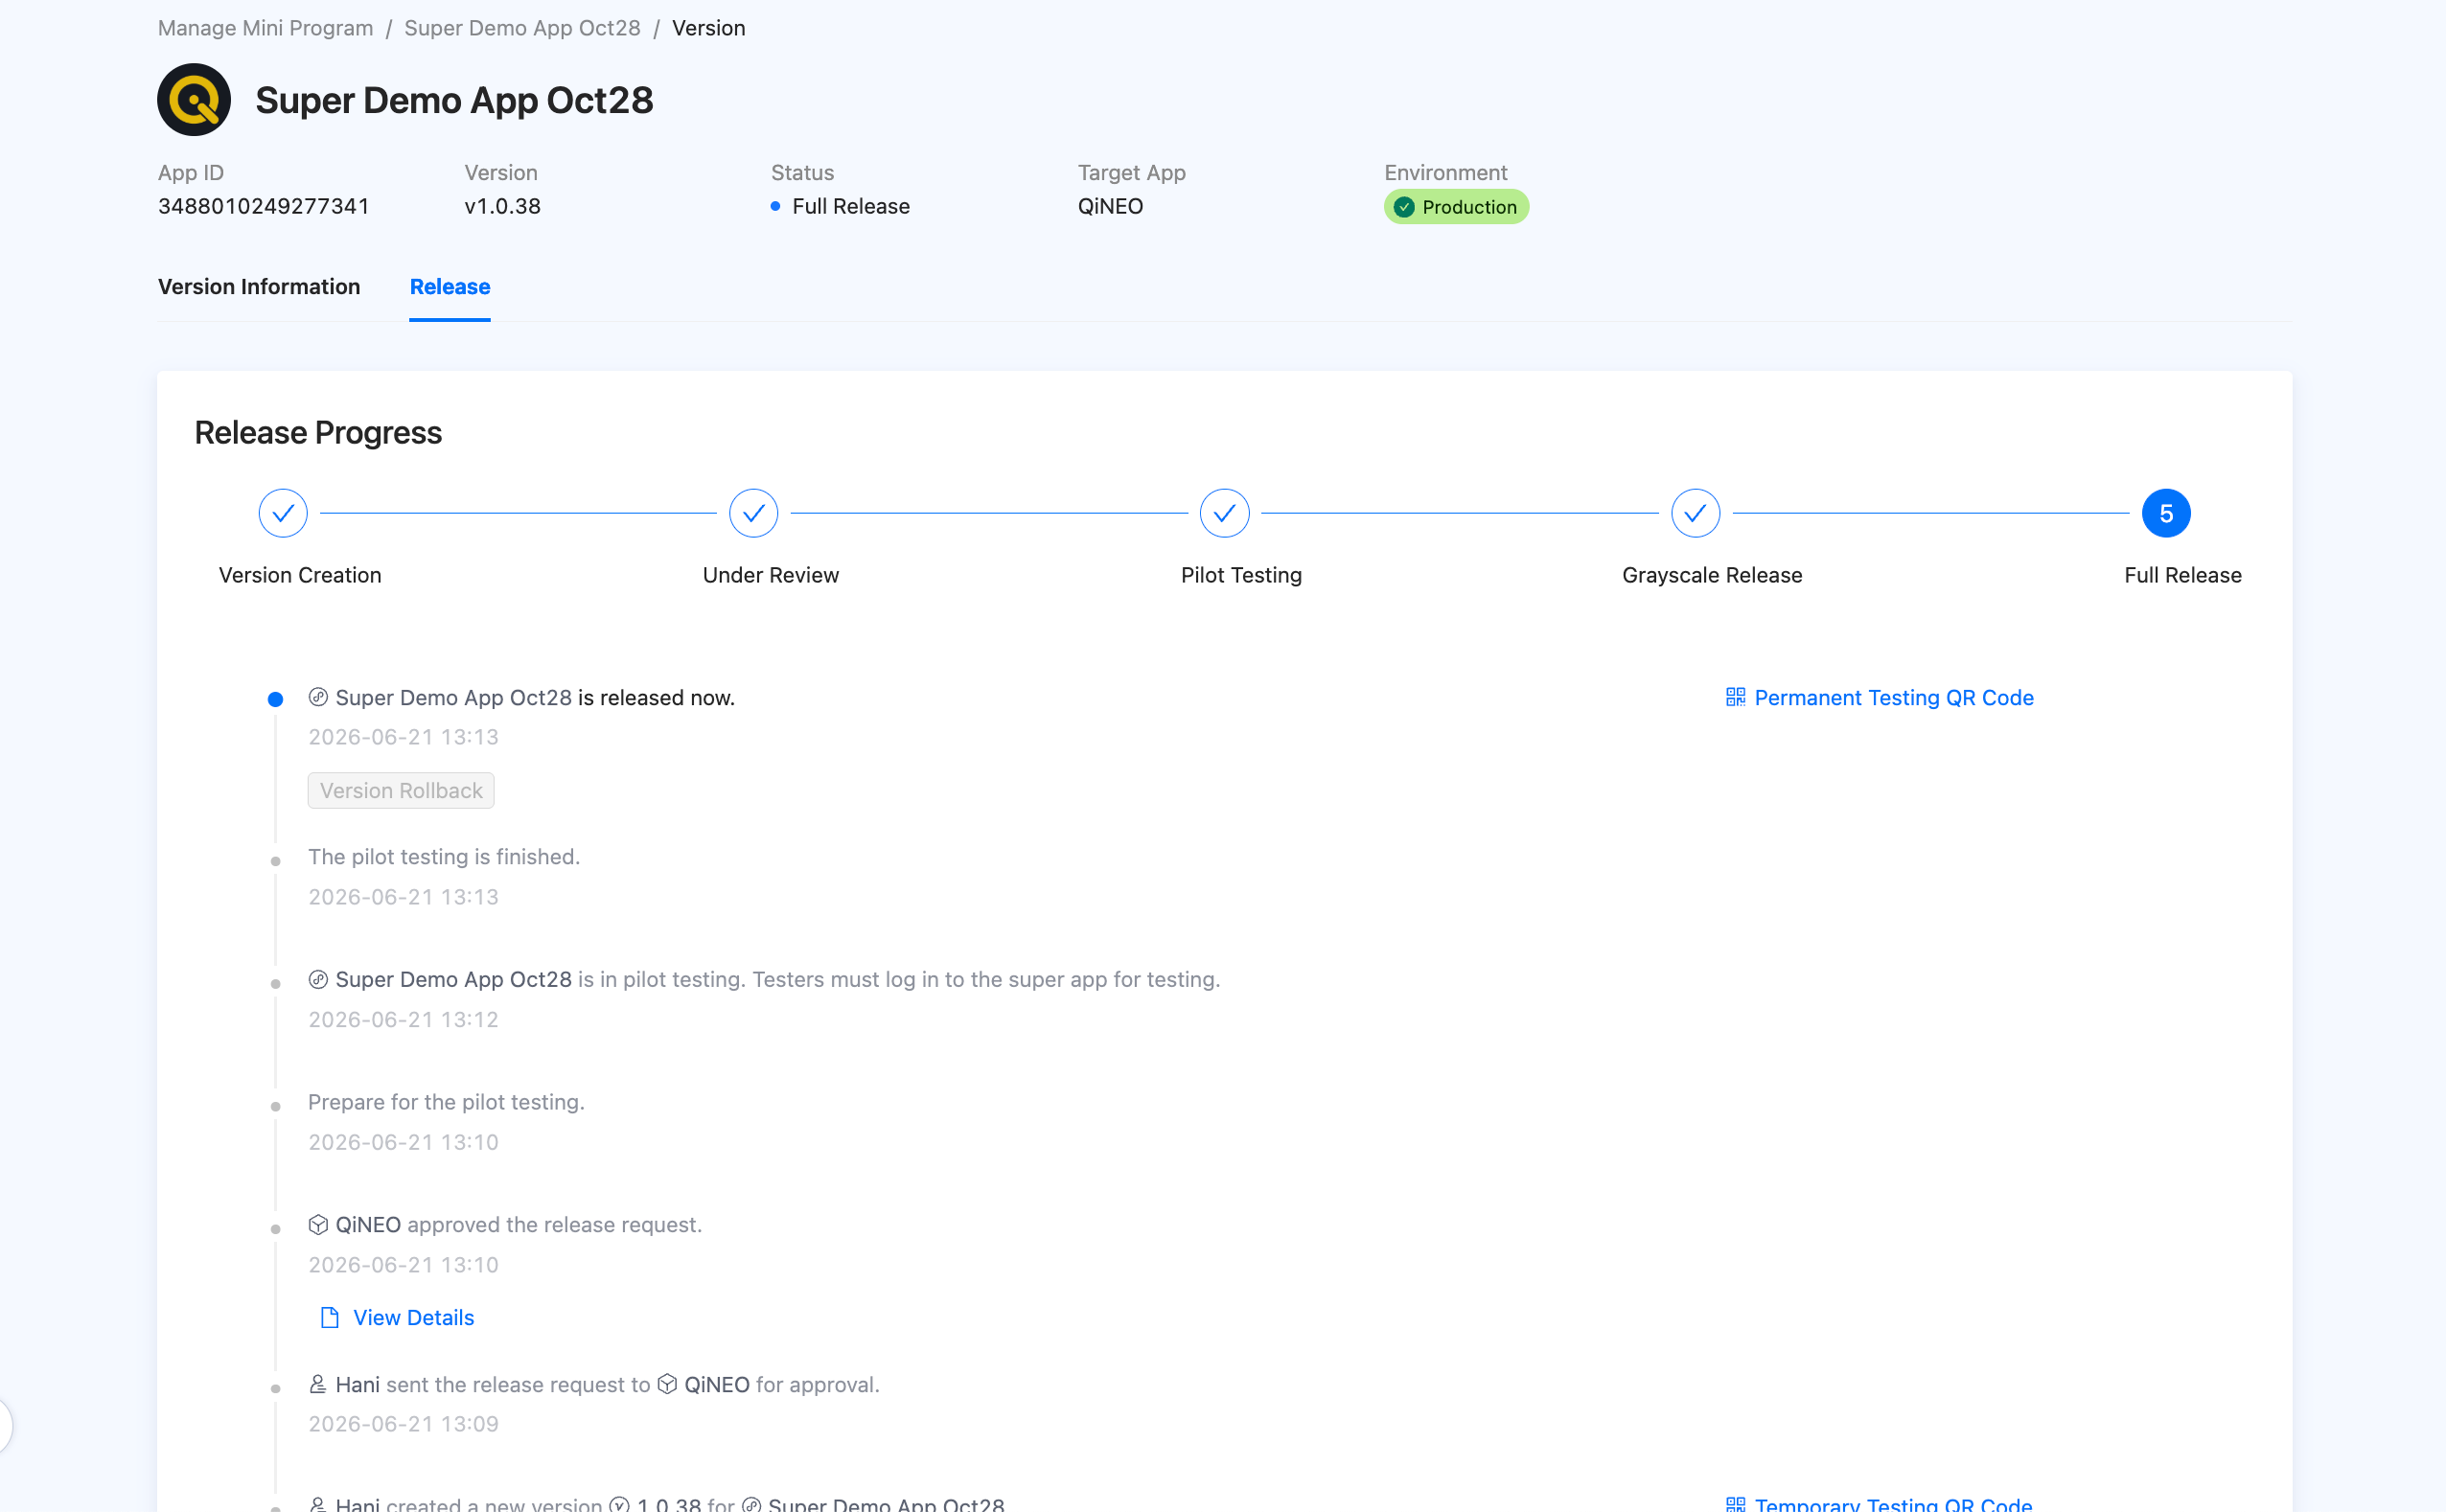Click the blue timeline dot for released entry
The image size is (2446, 1512).
tap(275, 699)
